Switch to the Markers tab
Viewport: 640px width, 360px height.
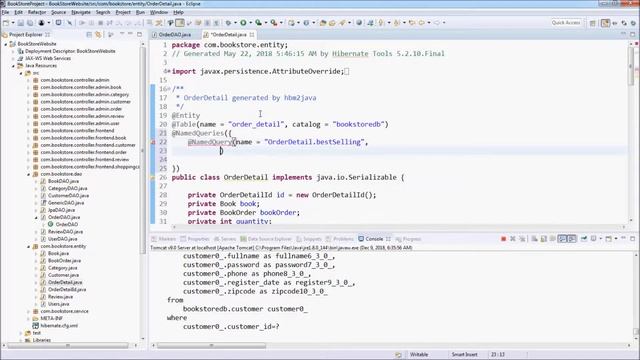coord(164,239)
